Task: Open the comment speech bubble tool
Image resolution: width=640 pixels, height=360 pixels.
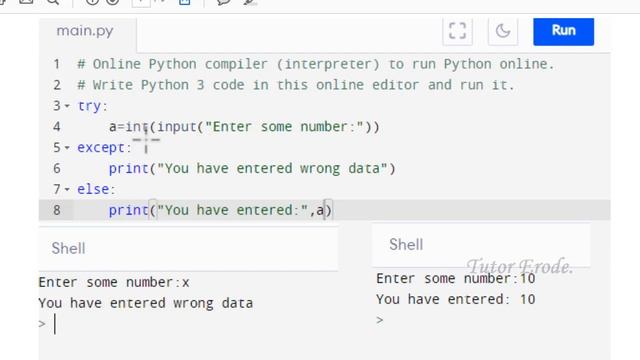Action: pyautogui.click(x=223, y=2)
